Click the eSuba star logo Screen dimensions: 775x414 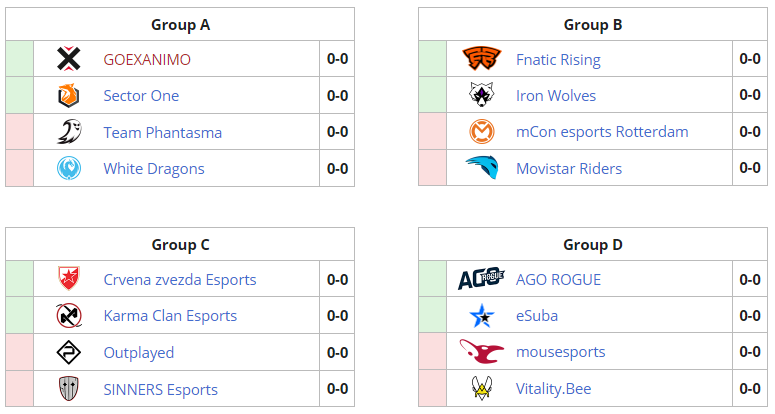pyautogui.click(x=481, y=316)
